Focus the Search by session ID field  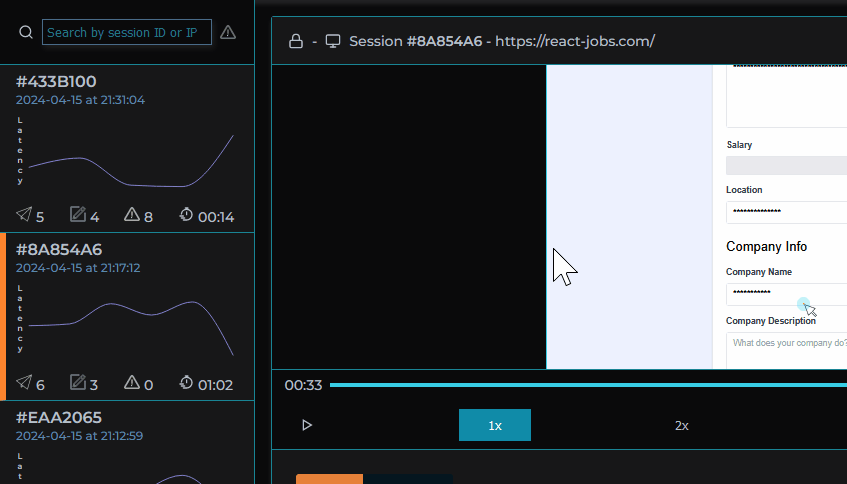pos(127,32)
